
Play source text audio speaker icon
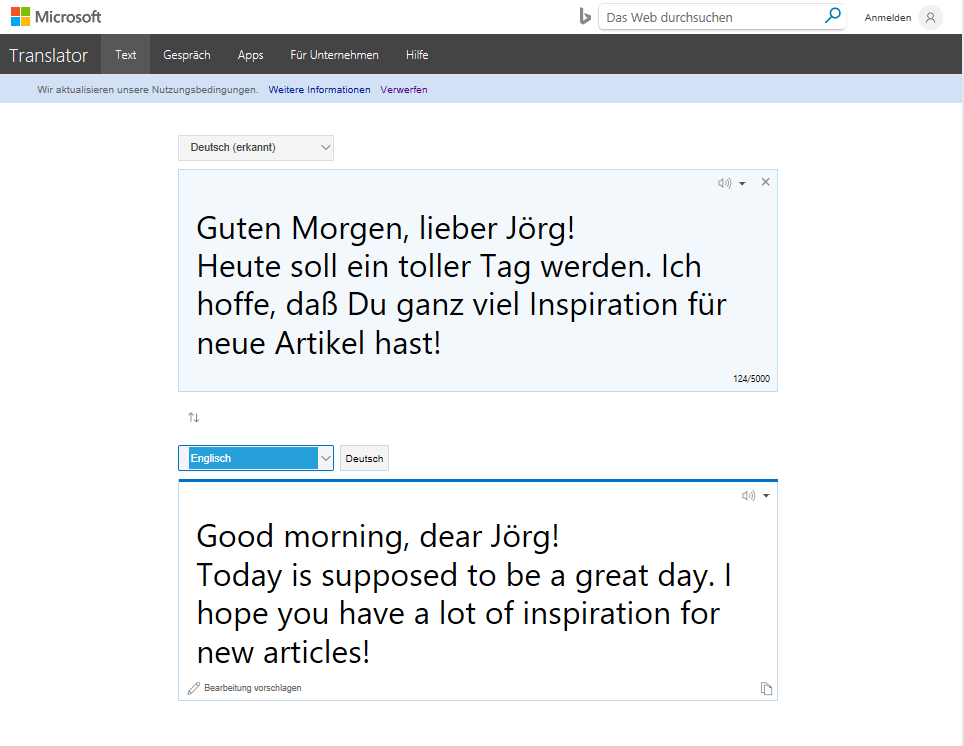724,183
